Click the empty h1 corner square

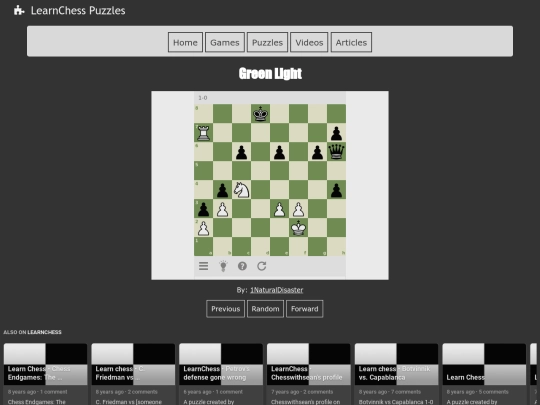[x=336, y=246]
